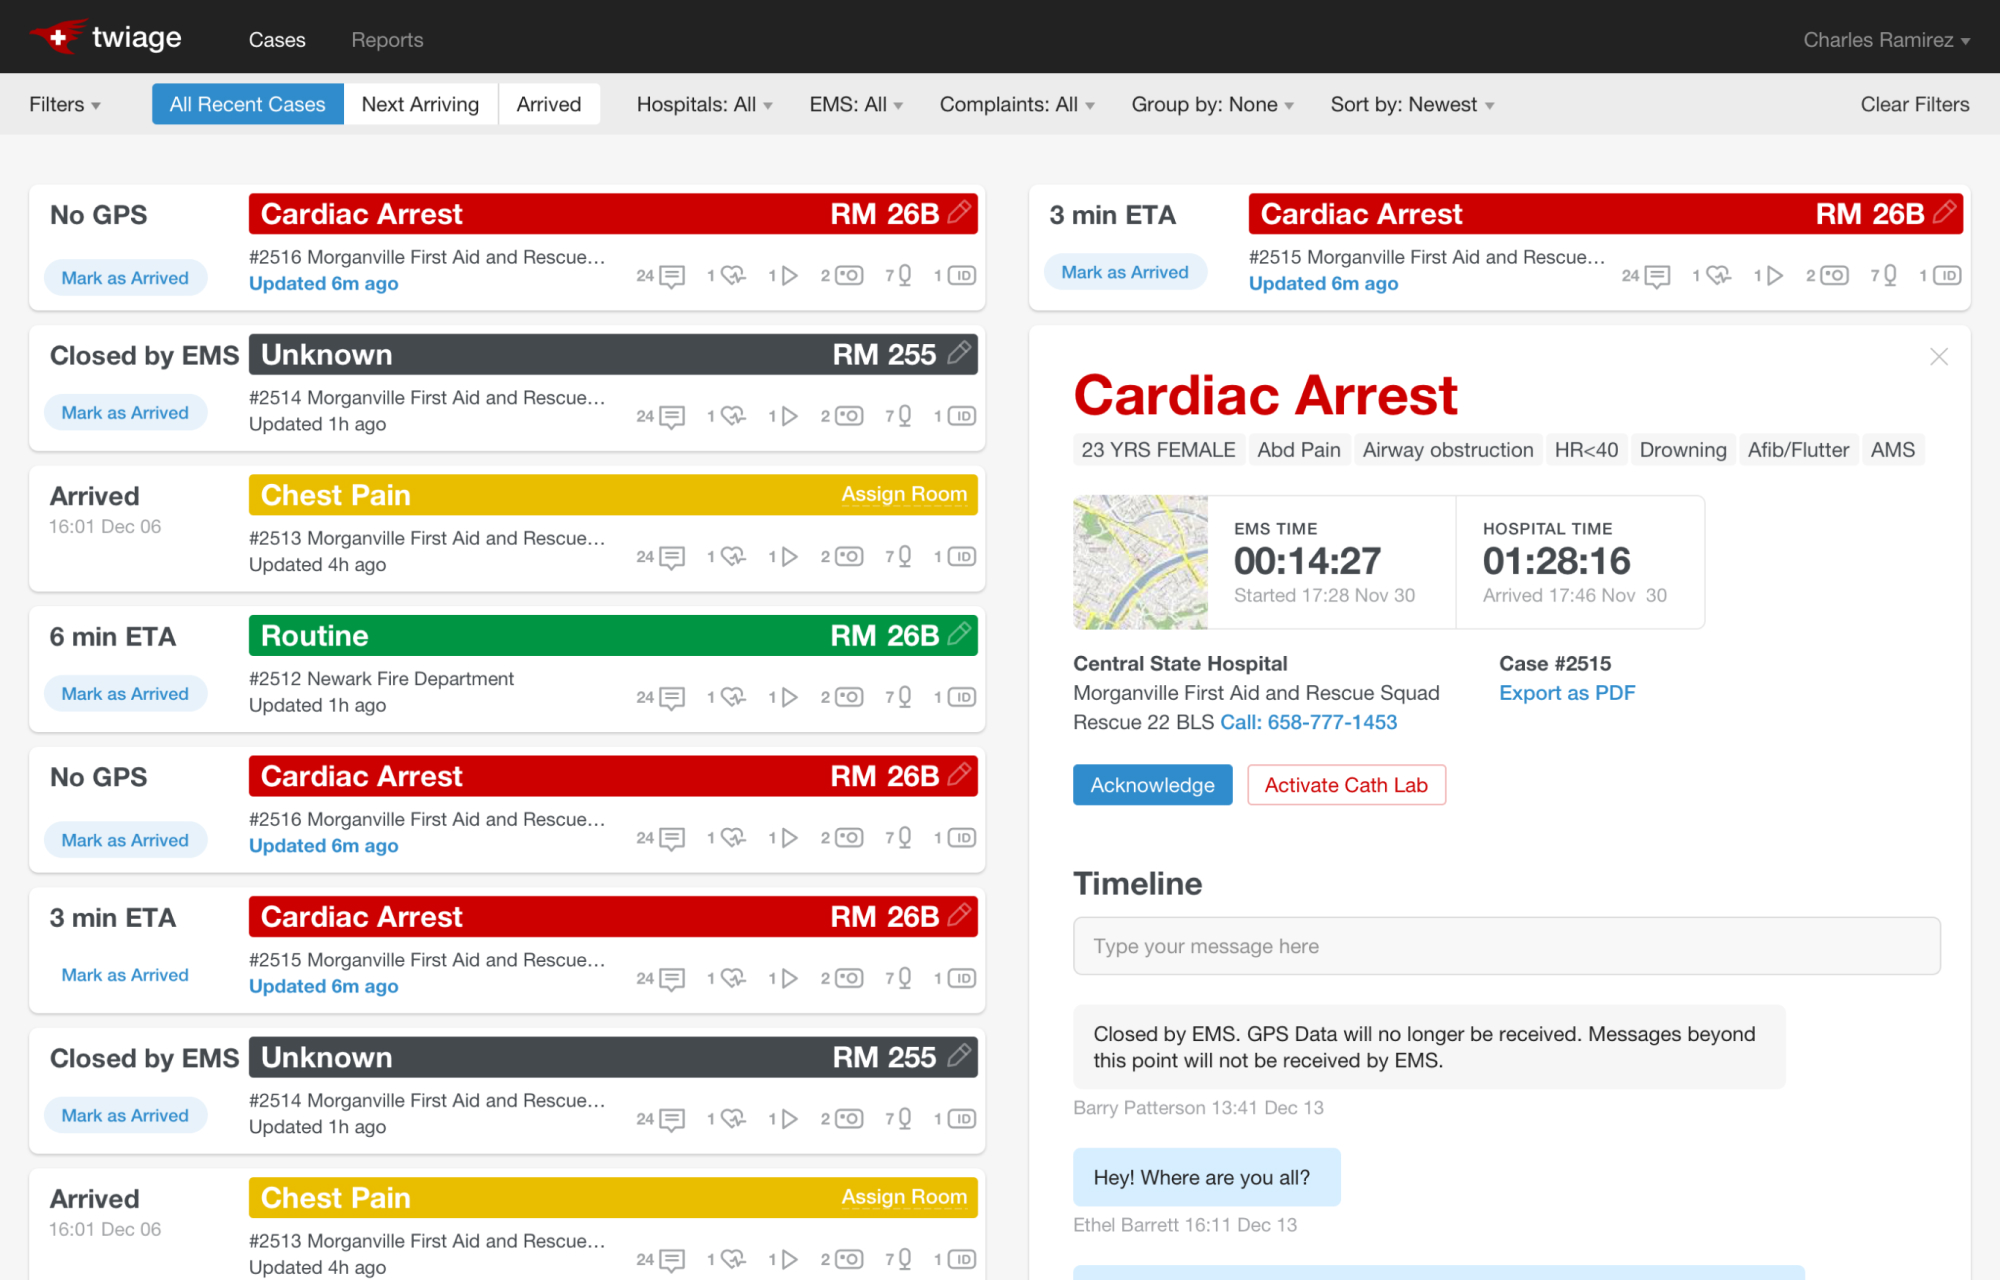
Task: Open the Hospitals filter dropdown
Action: pyautogui.click(x=704, y=104)
